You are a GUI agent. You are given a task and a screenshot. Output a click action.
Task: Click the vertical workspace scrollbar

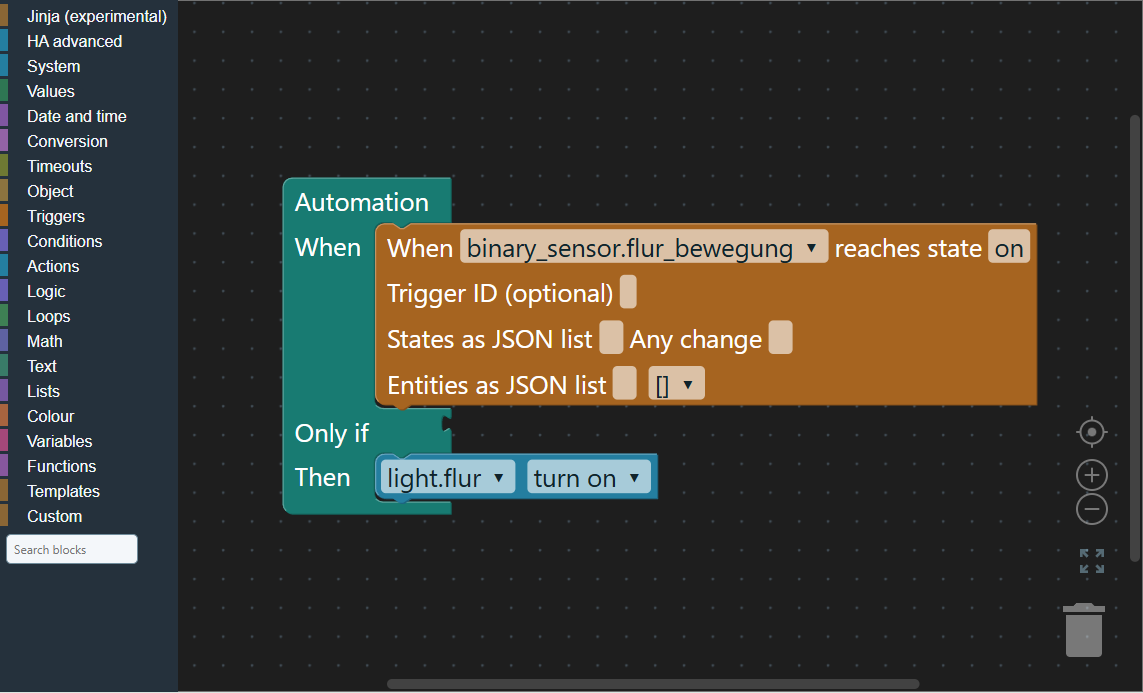tap(1135, 338)
